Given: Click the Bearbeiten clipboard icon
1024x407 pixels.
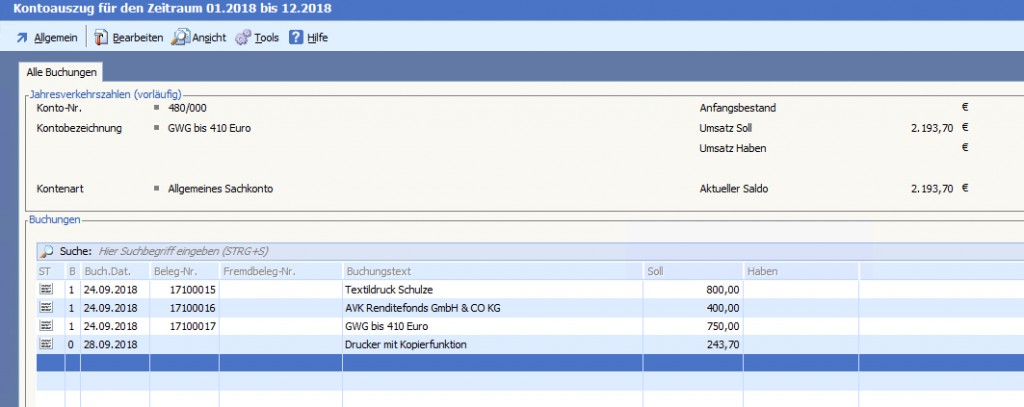Looking at the screenshot, I should [x=101, y=38].
